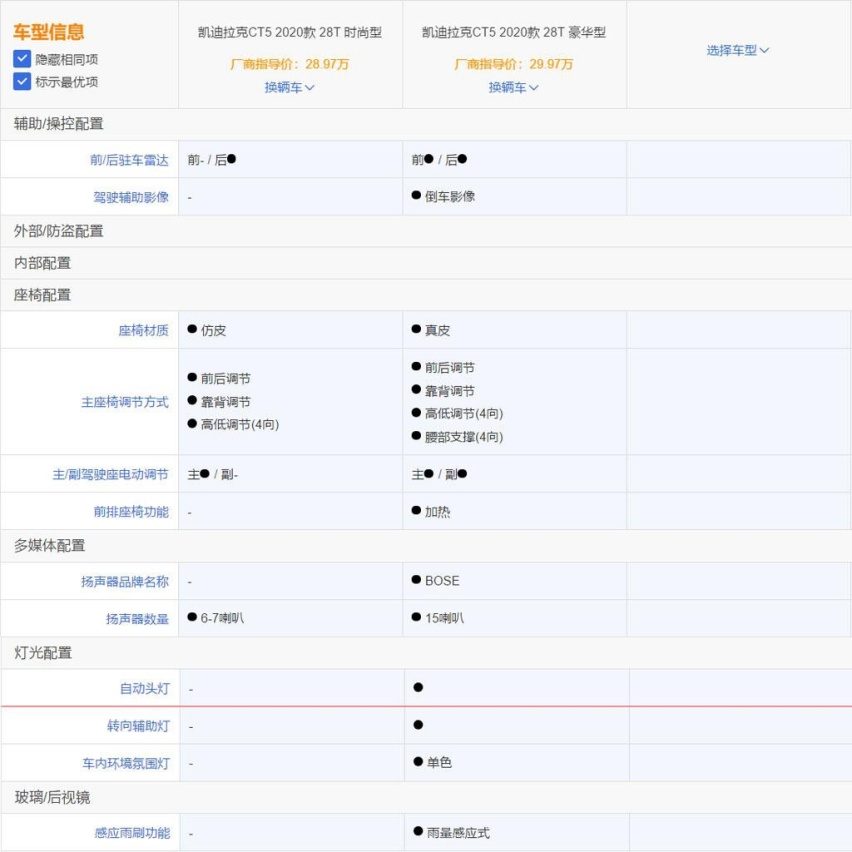Click the 雨量感应式 wiper value
The image size is (852, 852).
point(452,832)
